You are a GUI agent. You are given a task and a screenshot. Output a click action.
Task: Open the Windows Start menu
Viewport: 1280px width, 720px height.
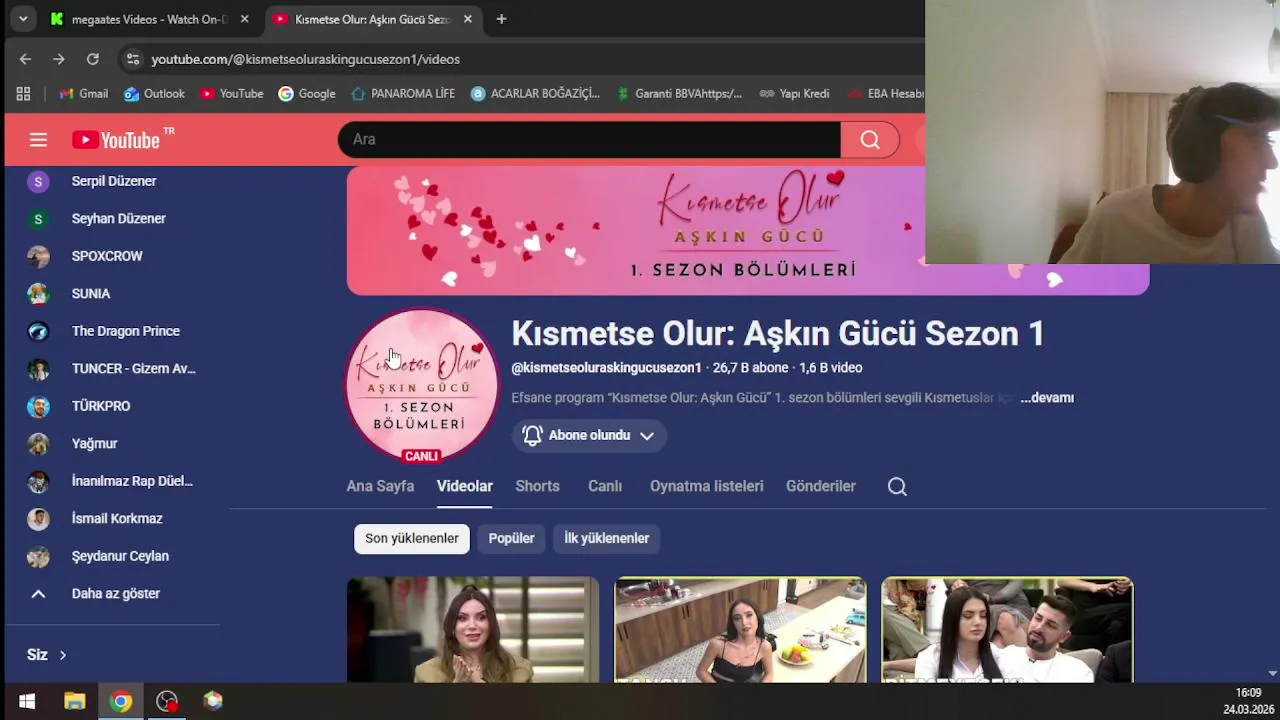click(x=27, y=701)
